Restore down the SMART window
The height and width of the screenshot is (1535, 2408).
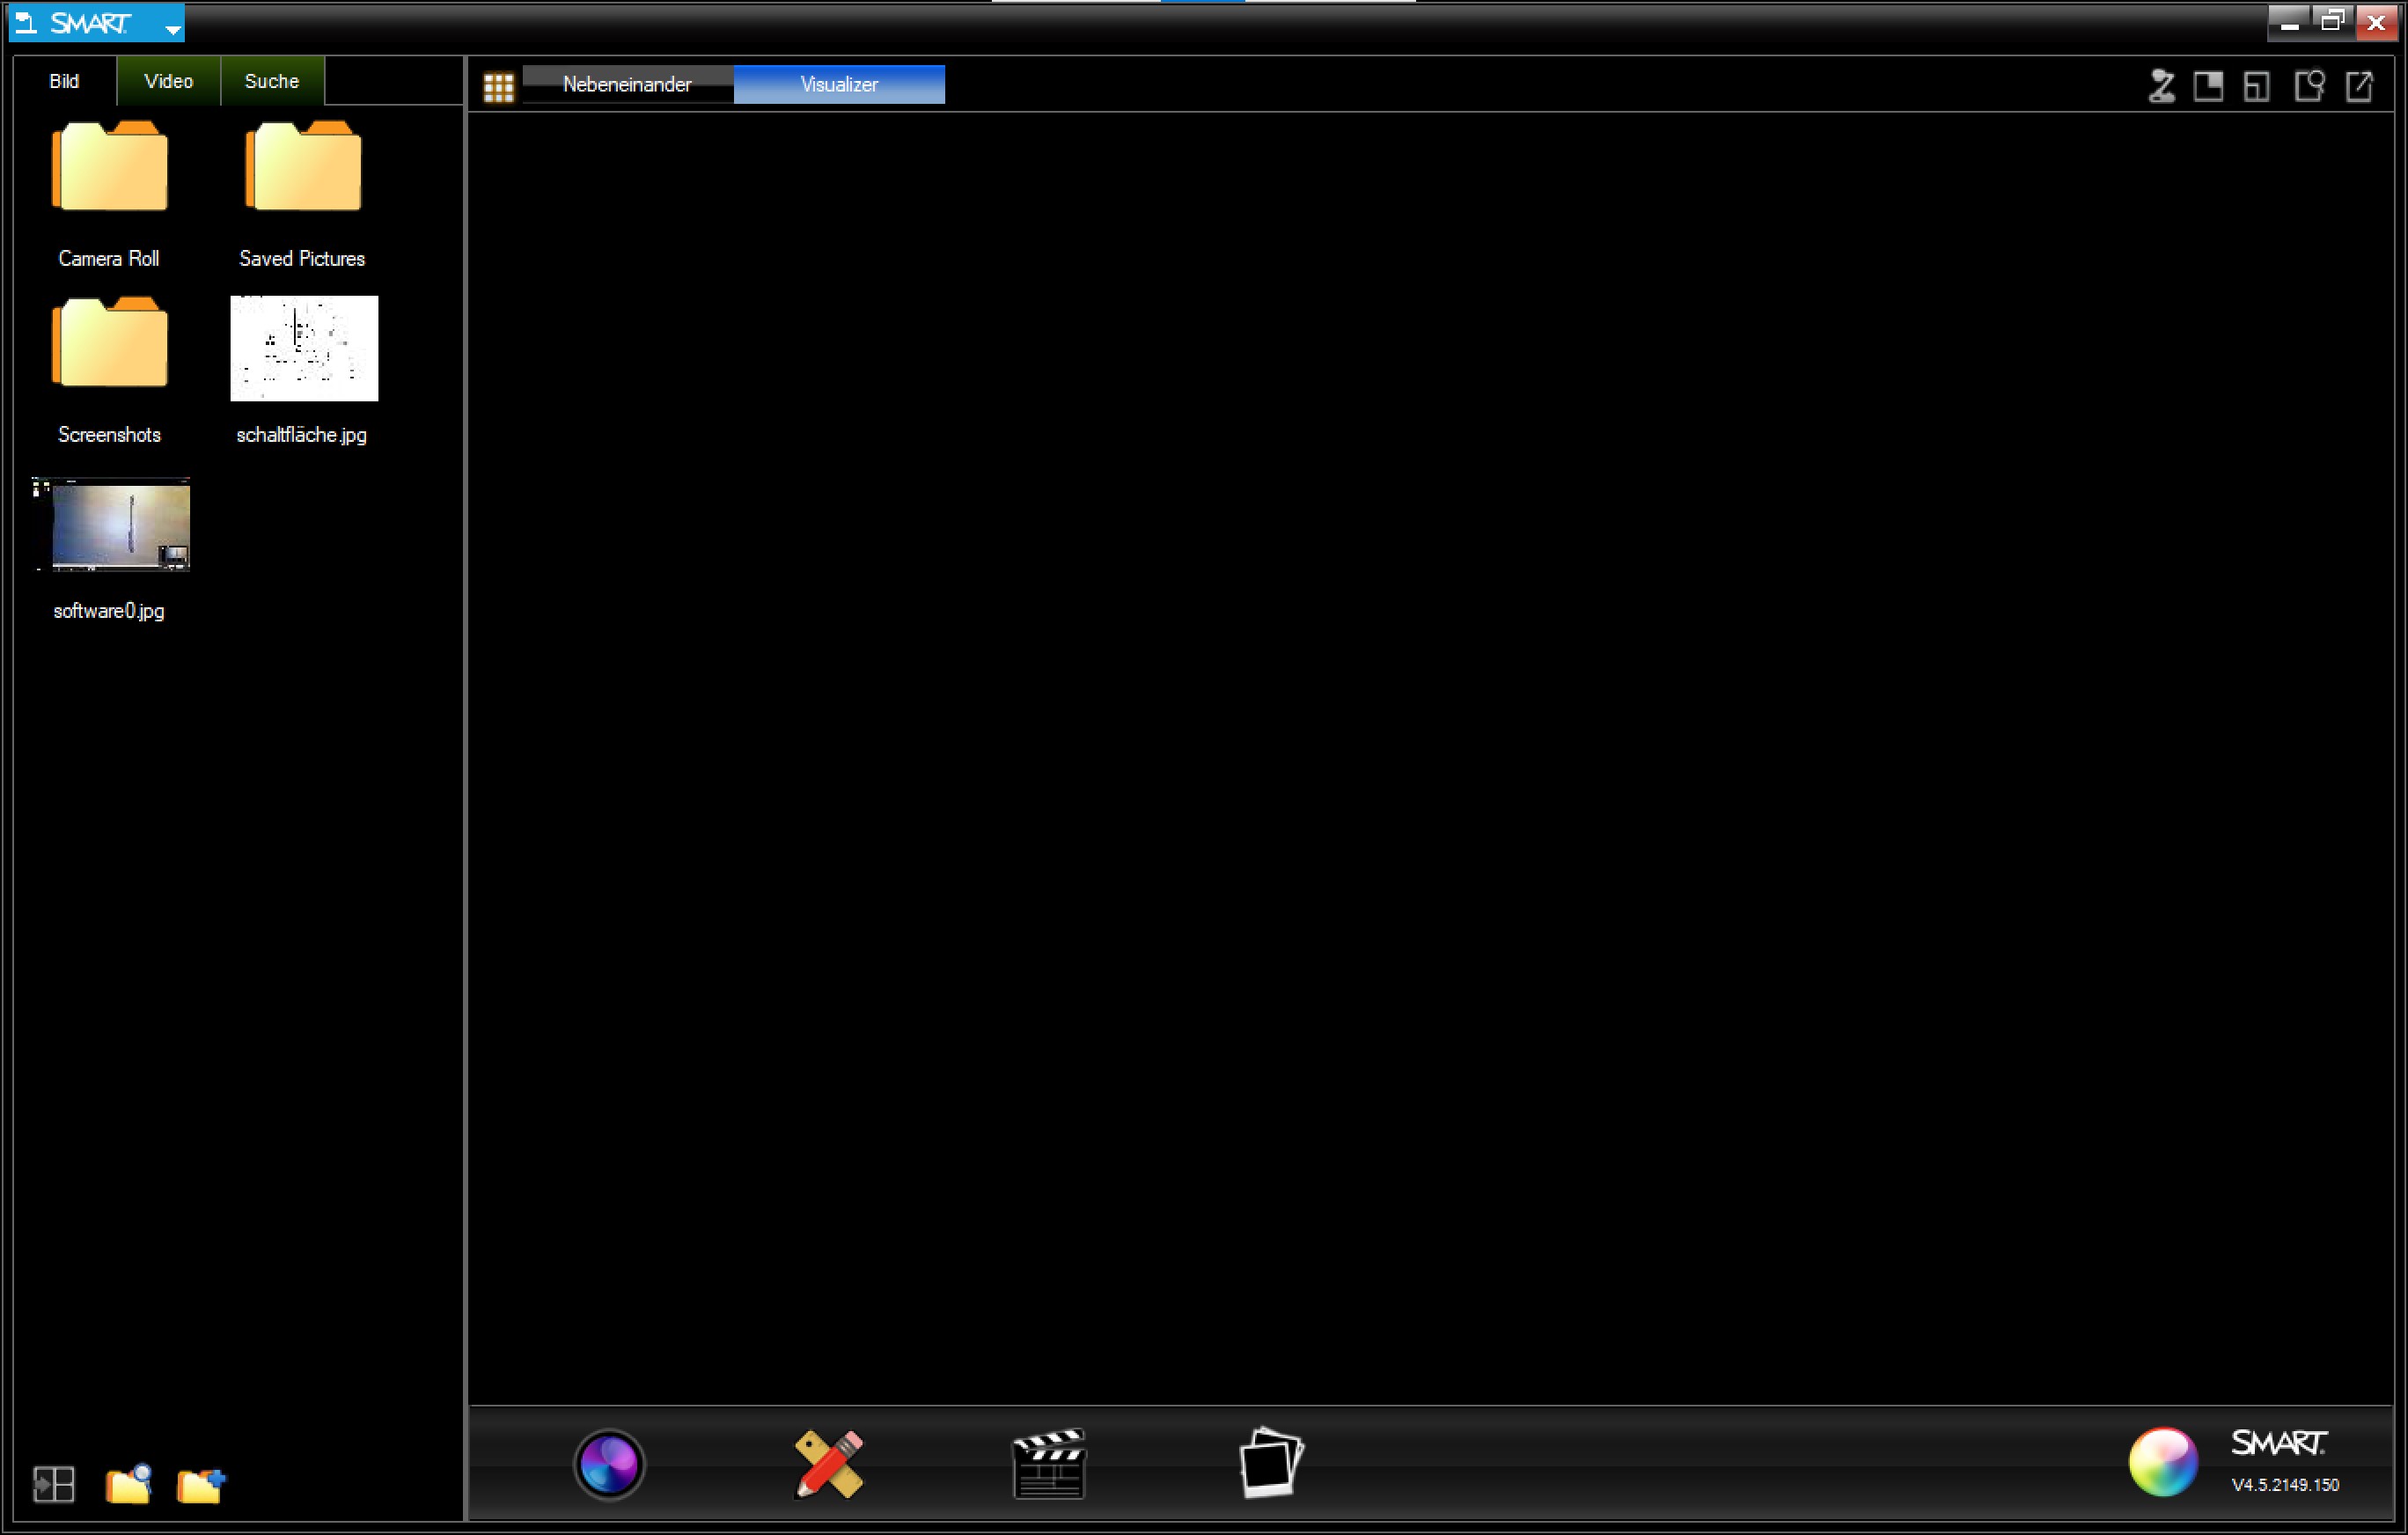click(x=2332, y=21)
